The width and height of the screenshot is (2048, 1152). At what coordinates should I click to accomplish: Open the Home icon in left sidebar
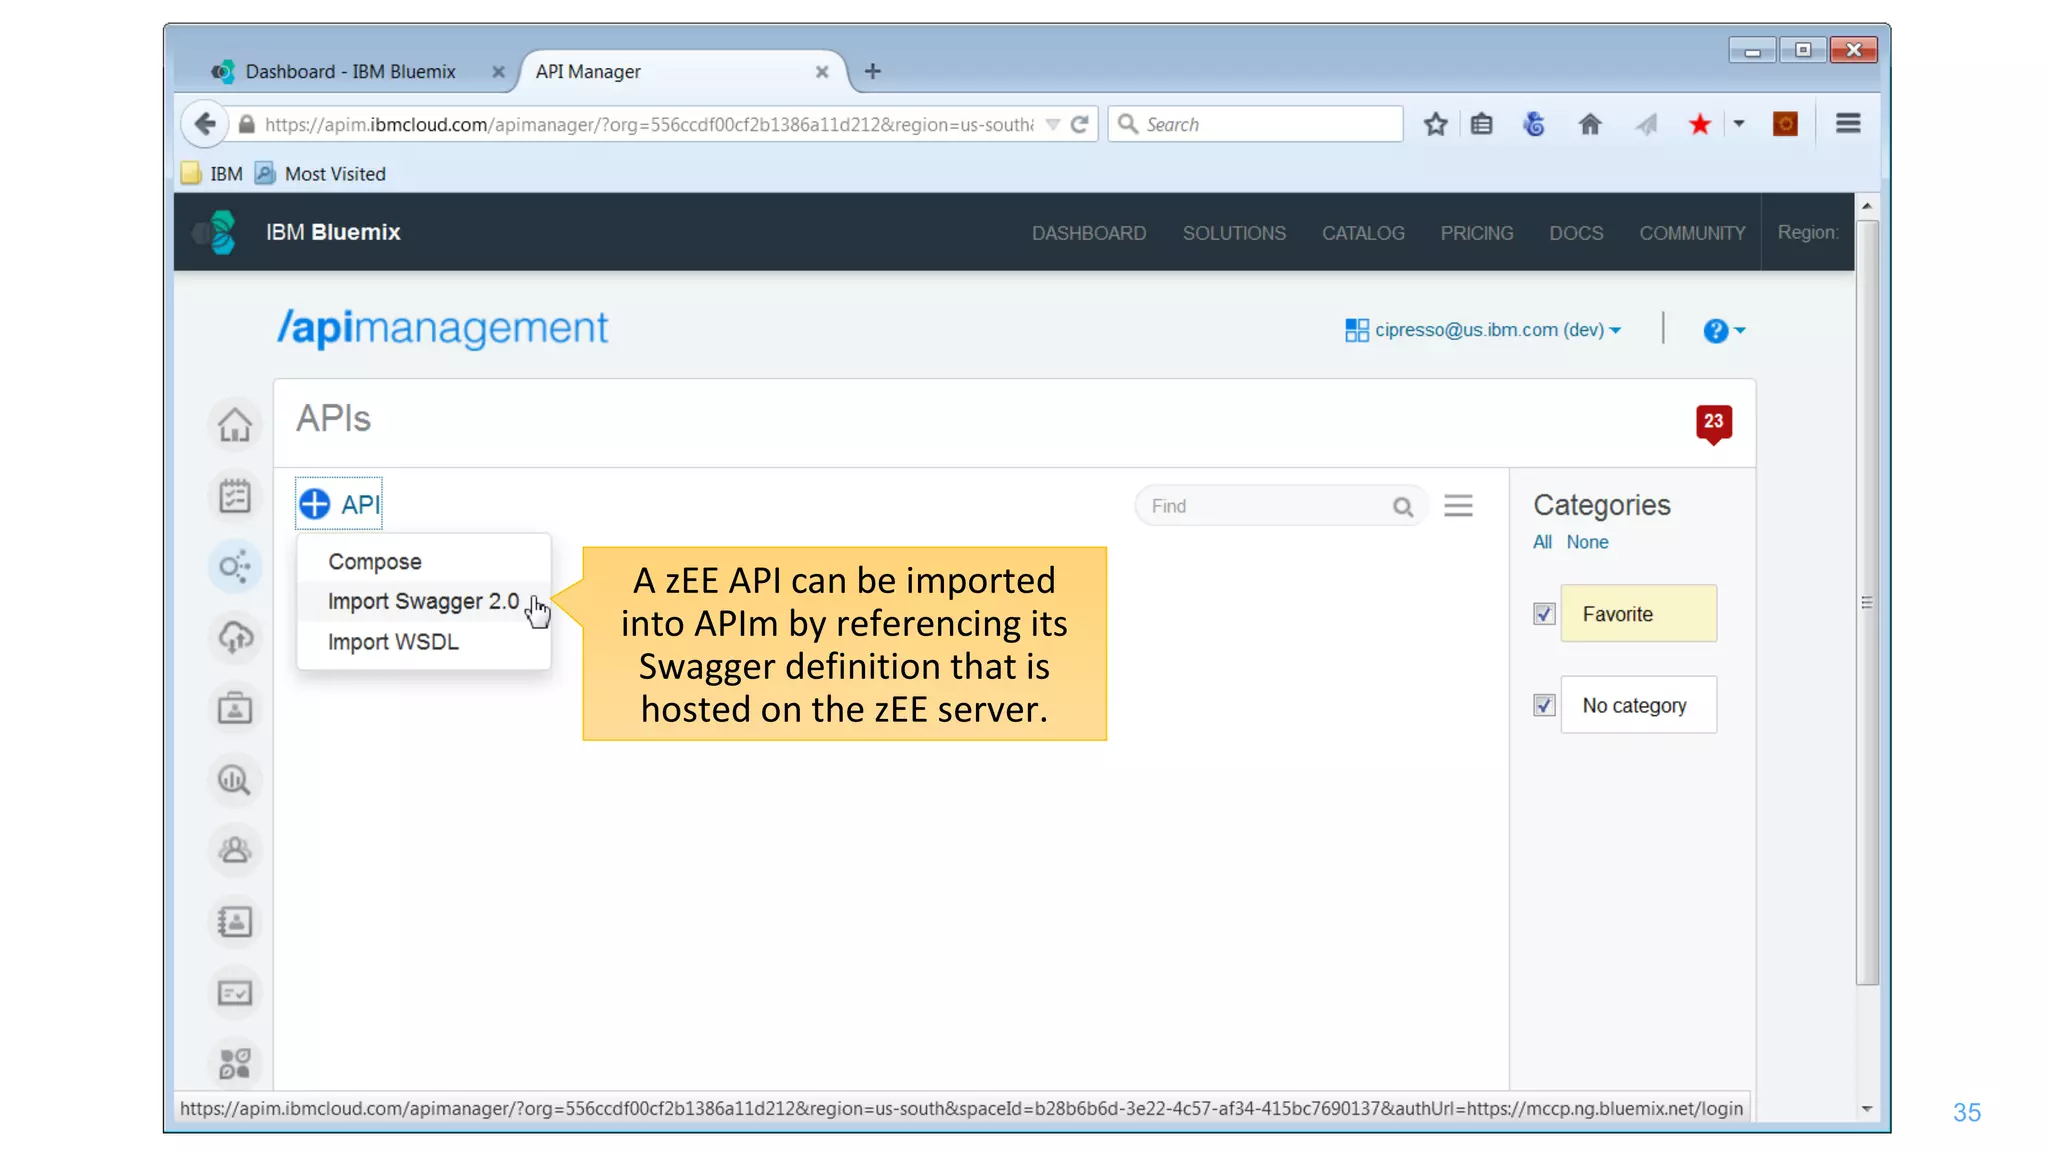tap(235, 425)
